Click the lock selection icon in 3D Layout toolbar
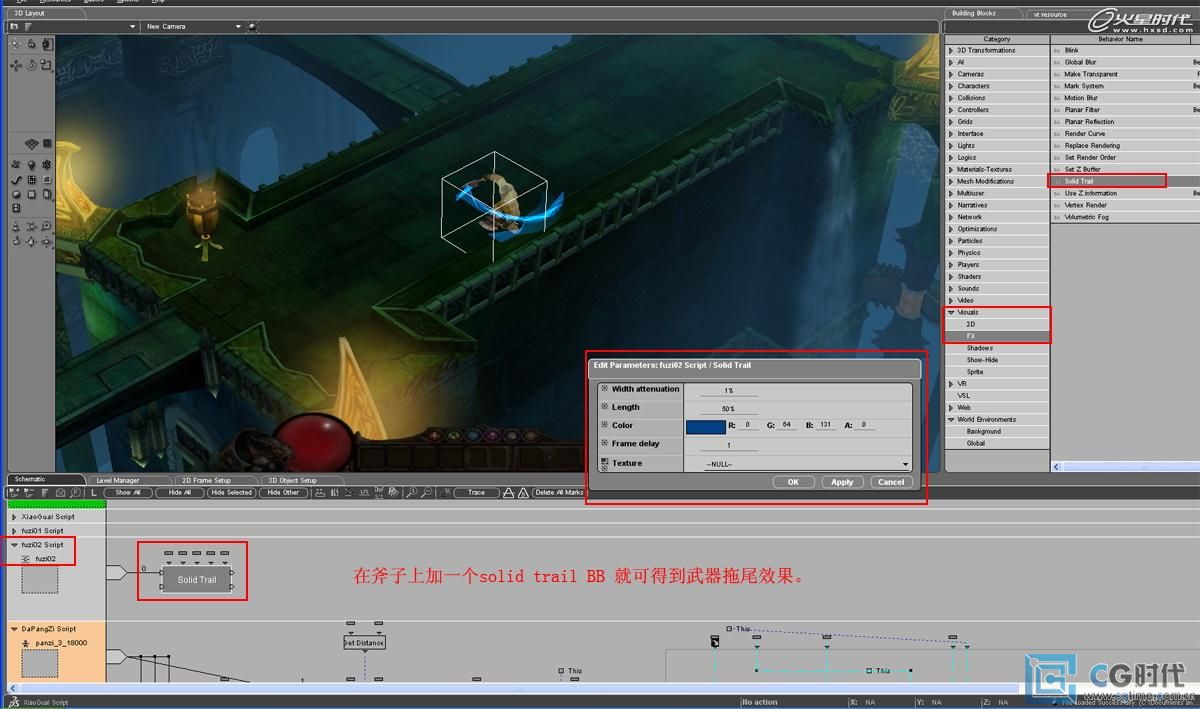Image resolution: width=1200 pixels, height=709 pixels. coord(31,44)
